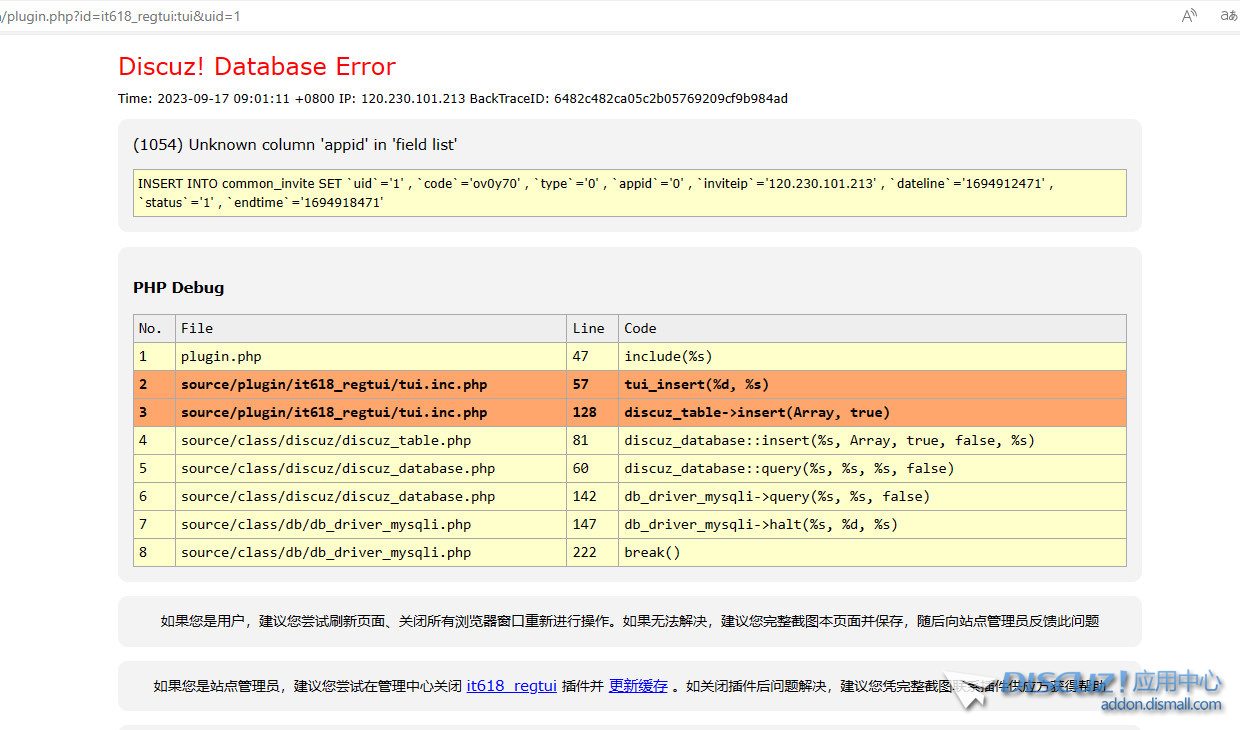Click the Code column header
This screenshot has height=730, width=1240.
tap(640, 328)
